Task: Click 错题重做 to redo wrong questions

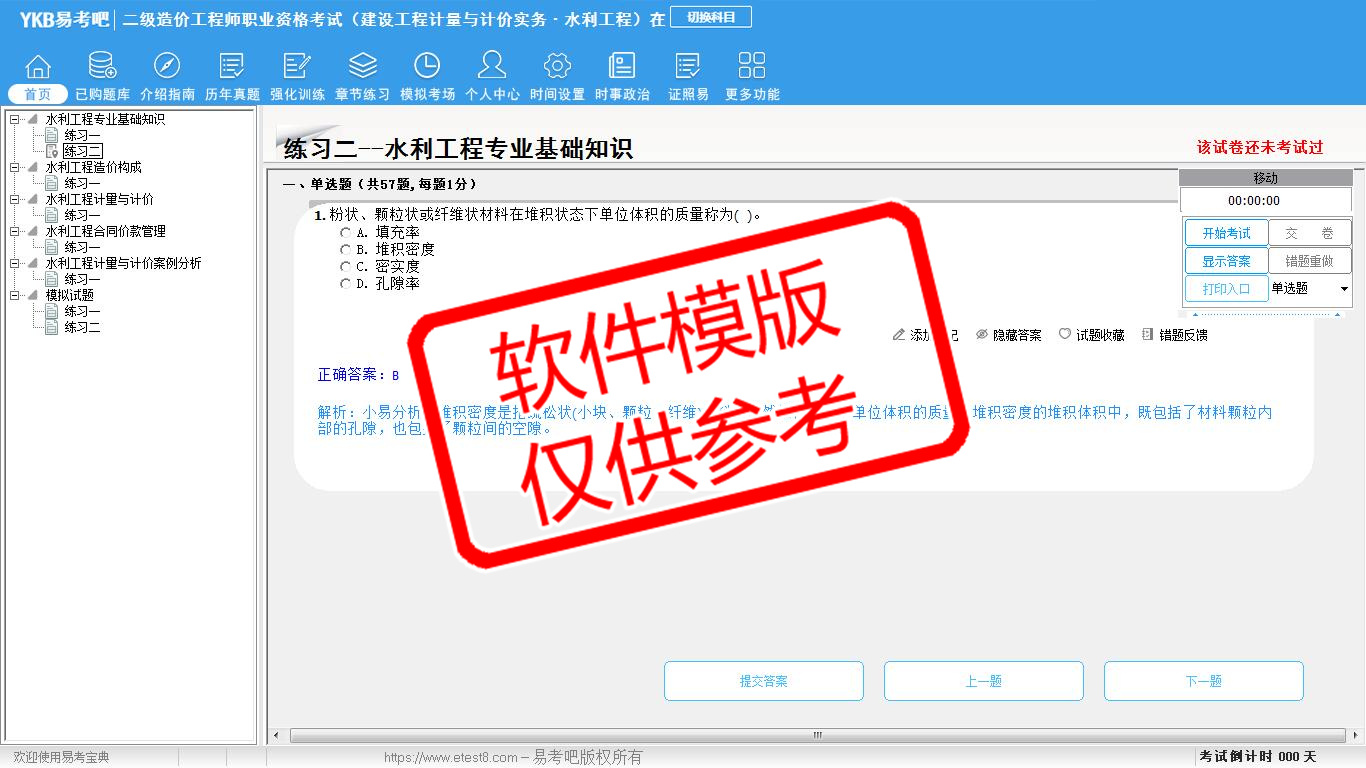Action: (x=1310, y=261)
